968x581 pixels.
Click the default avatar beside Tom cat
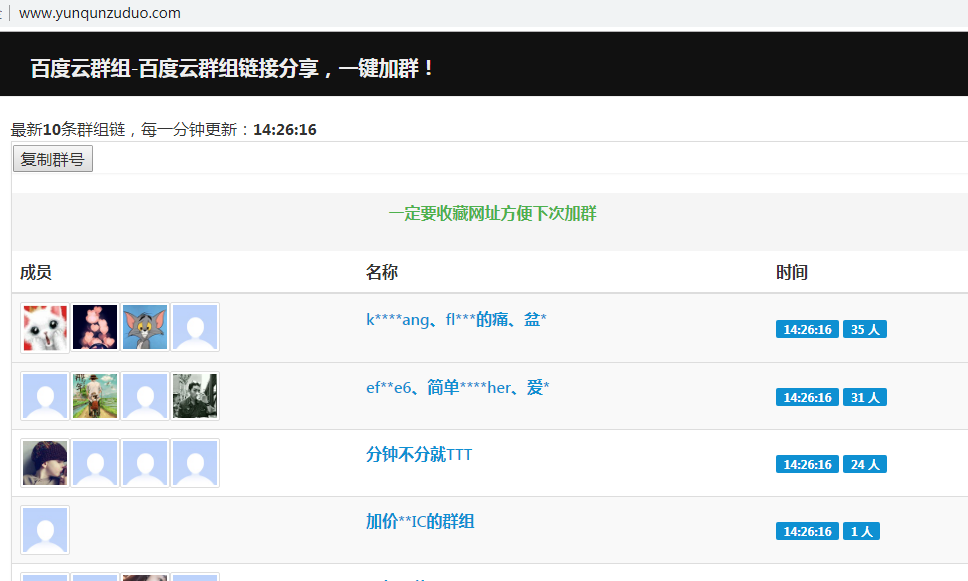click(x=195, y=327)
